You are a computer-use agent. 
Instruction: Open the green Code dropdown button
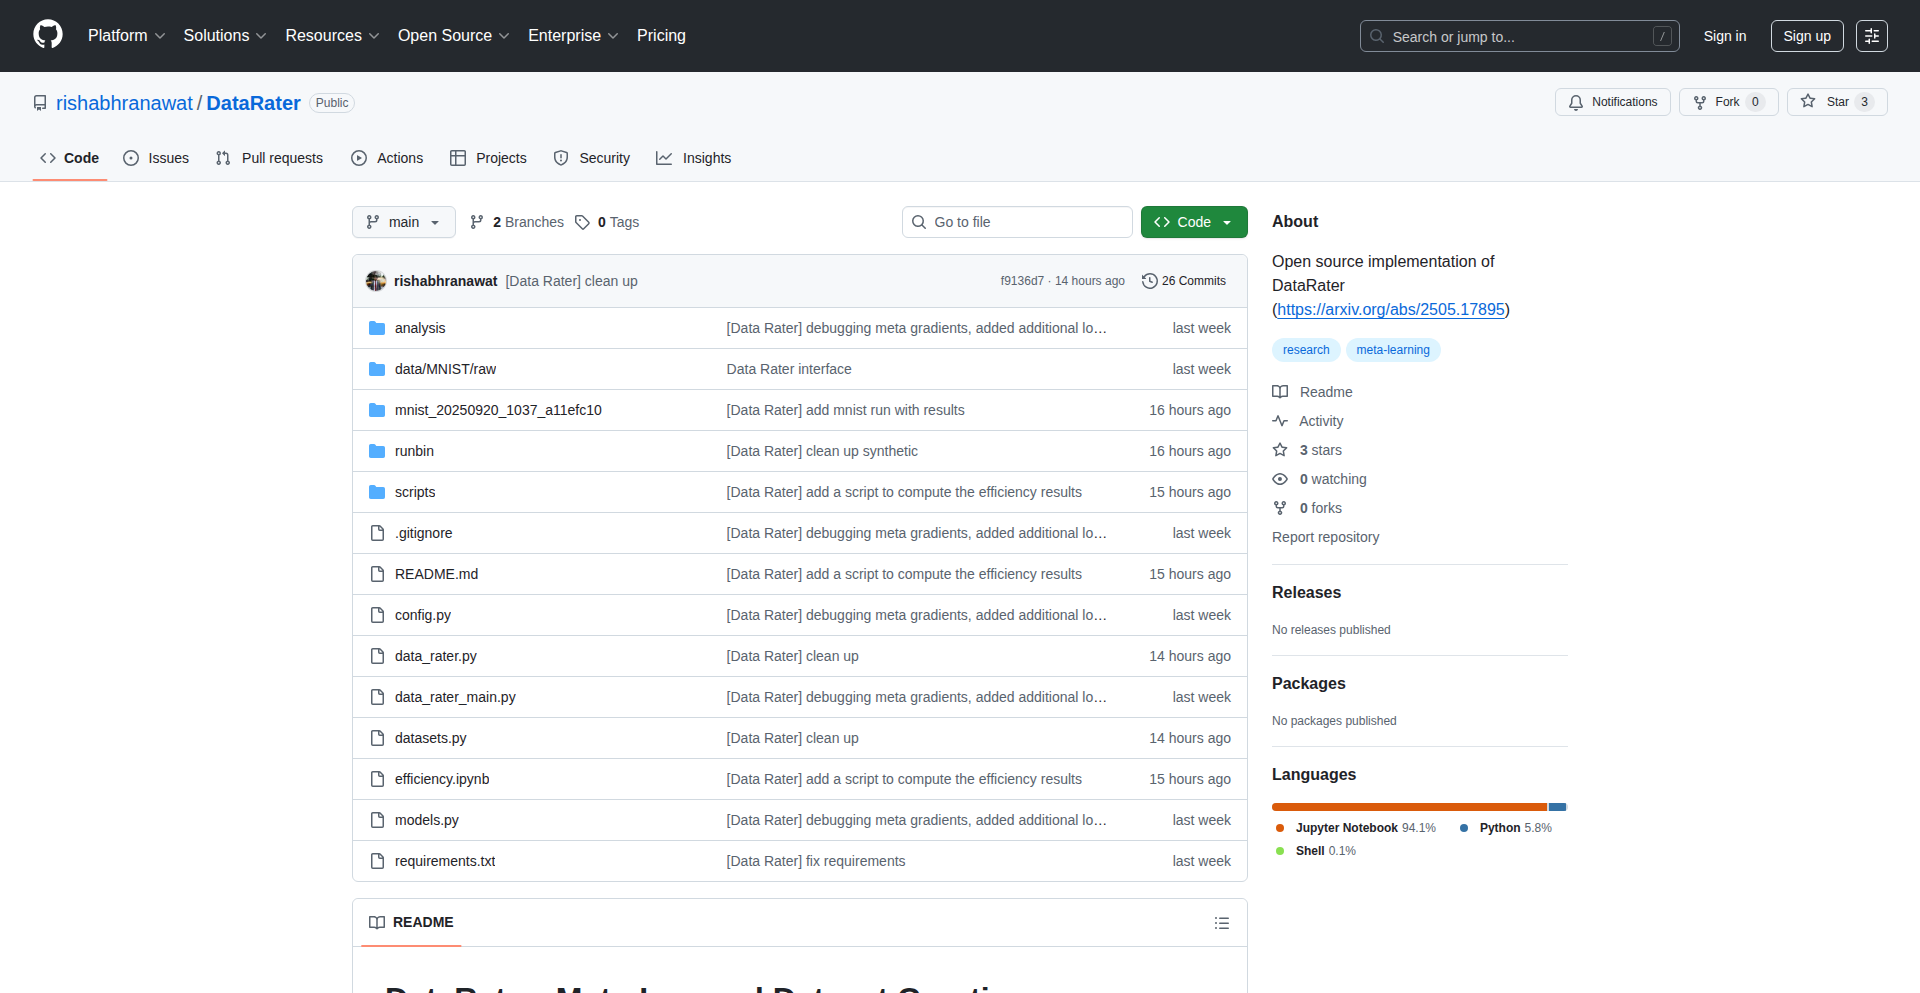click(x=1194, y=222)
